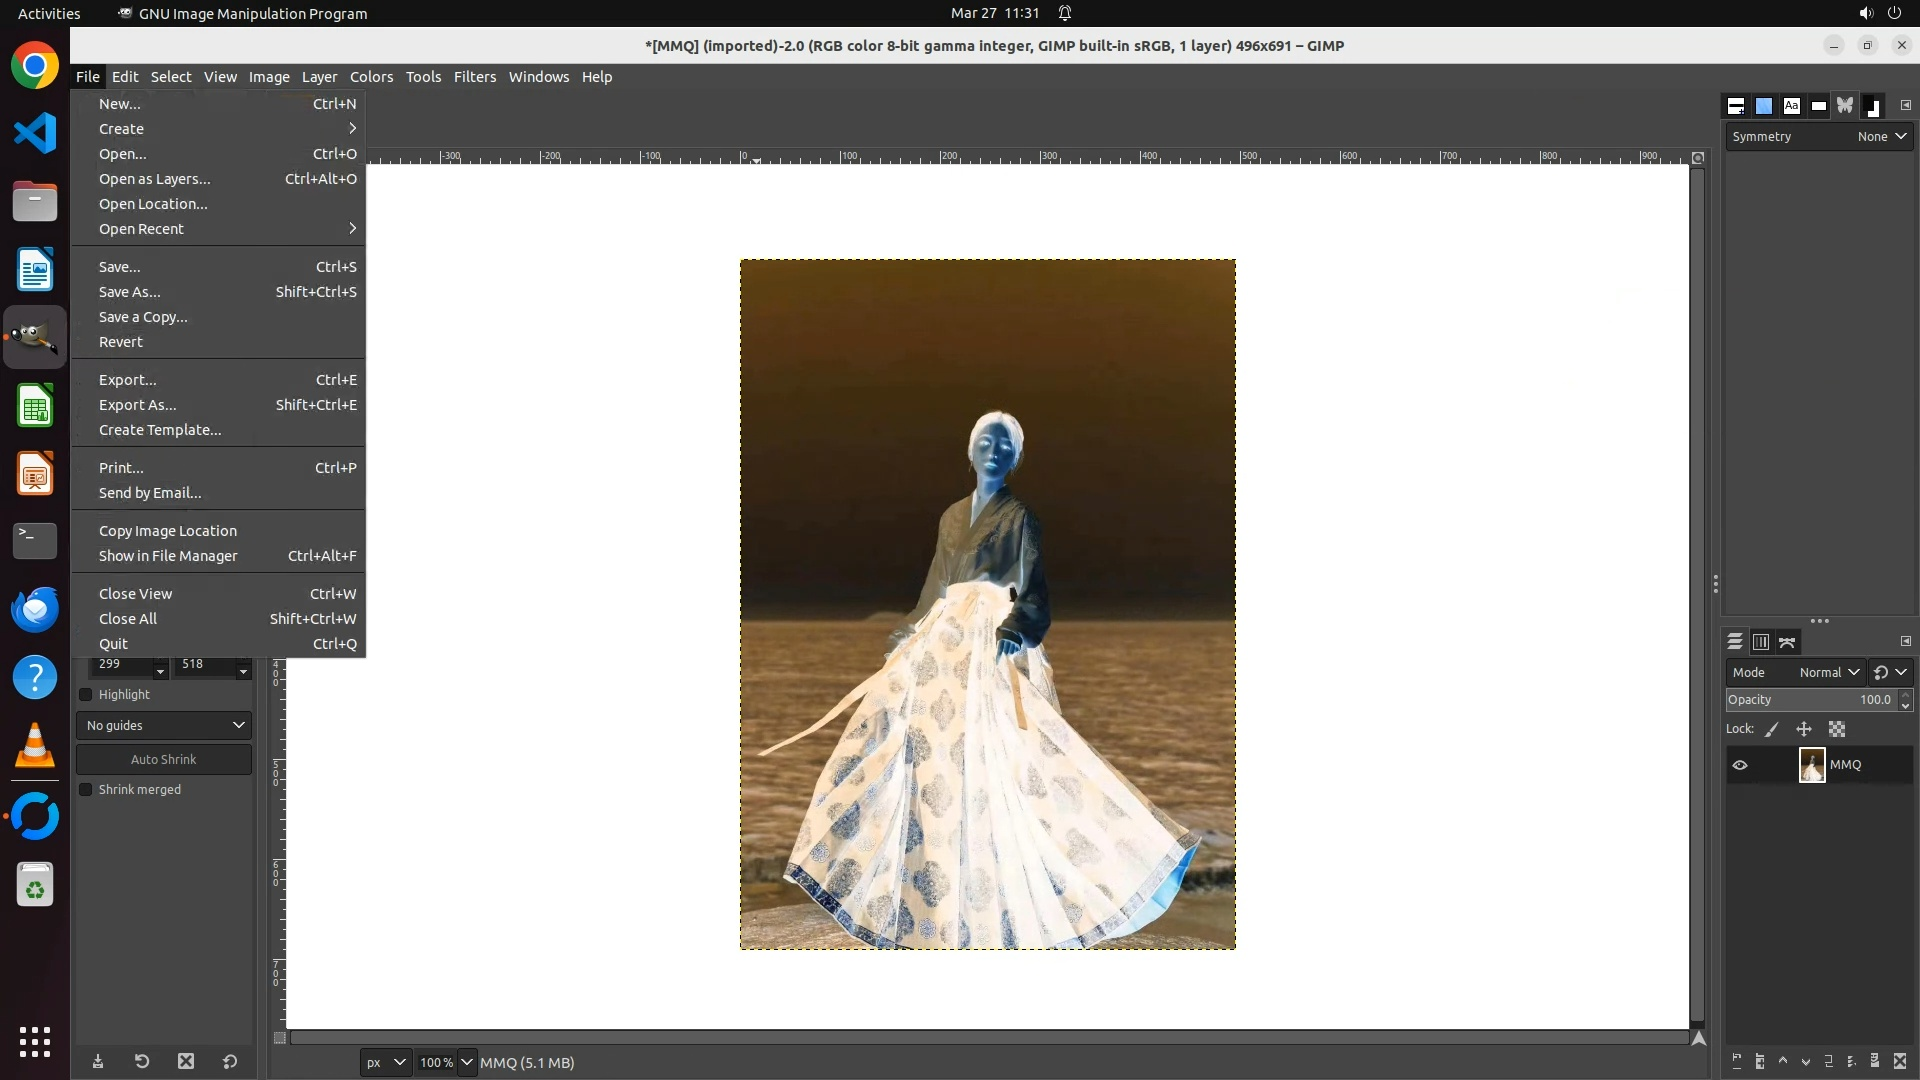Image resolution: width=1920 pixels, height=1080 pixels.
Task: Open the Channels tab icon
Action: pos(1761,642)
